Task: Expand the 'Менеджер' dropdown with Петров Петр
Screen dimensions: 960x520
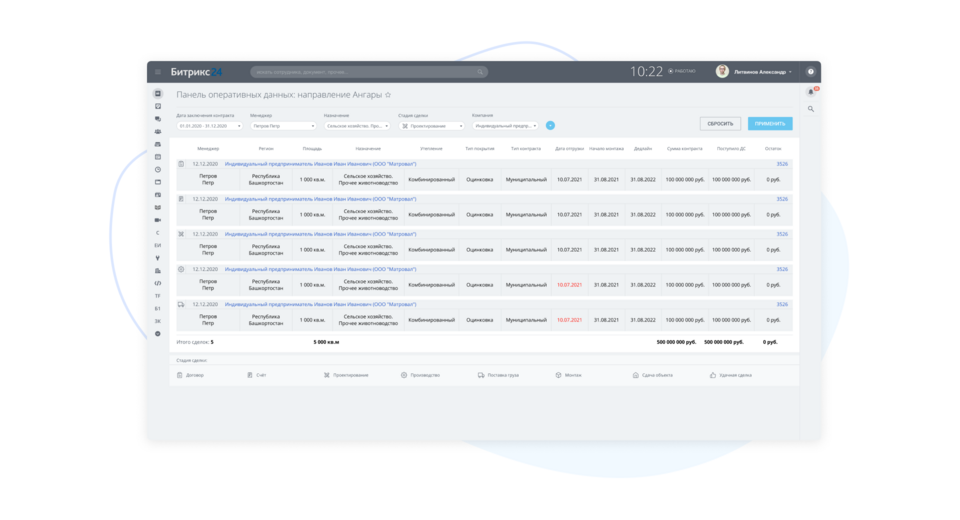Action: 284,126
